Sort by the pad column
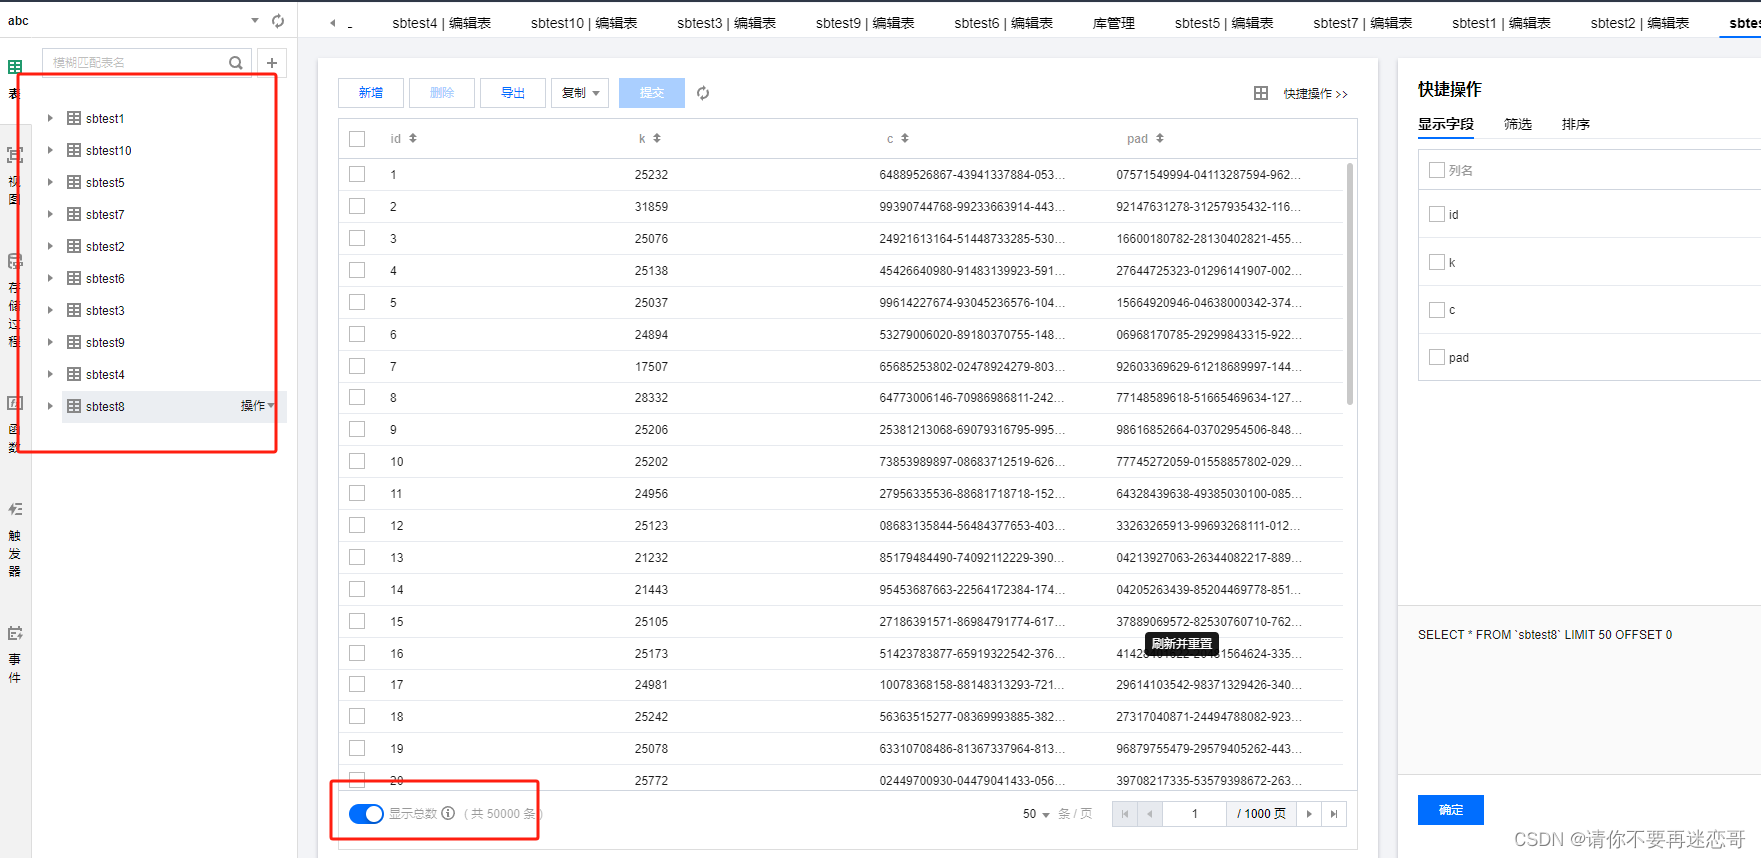This screenshot has height=858, width=1761. [x=1160, y=138]
